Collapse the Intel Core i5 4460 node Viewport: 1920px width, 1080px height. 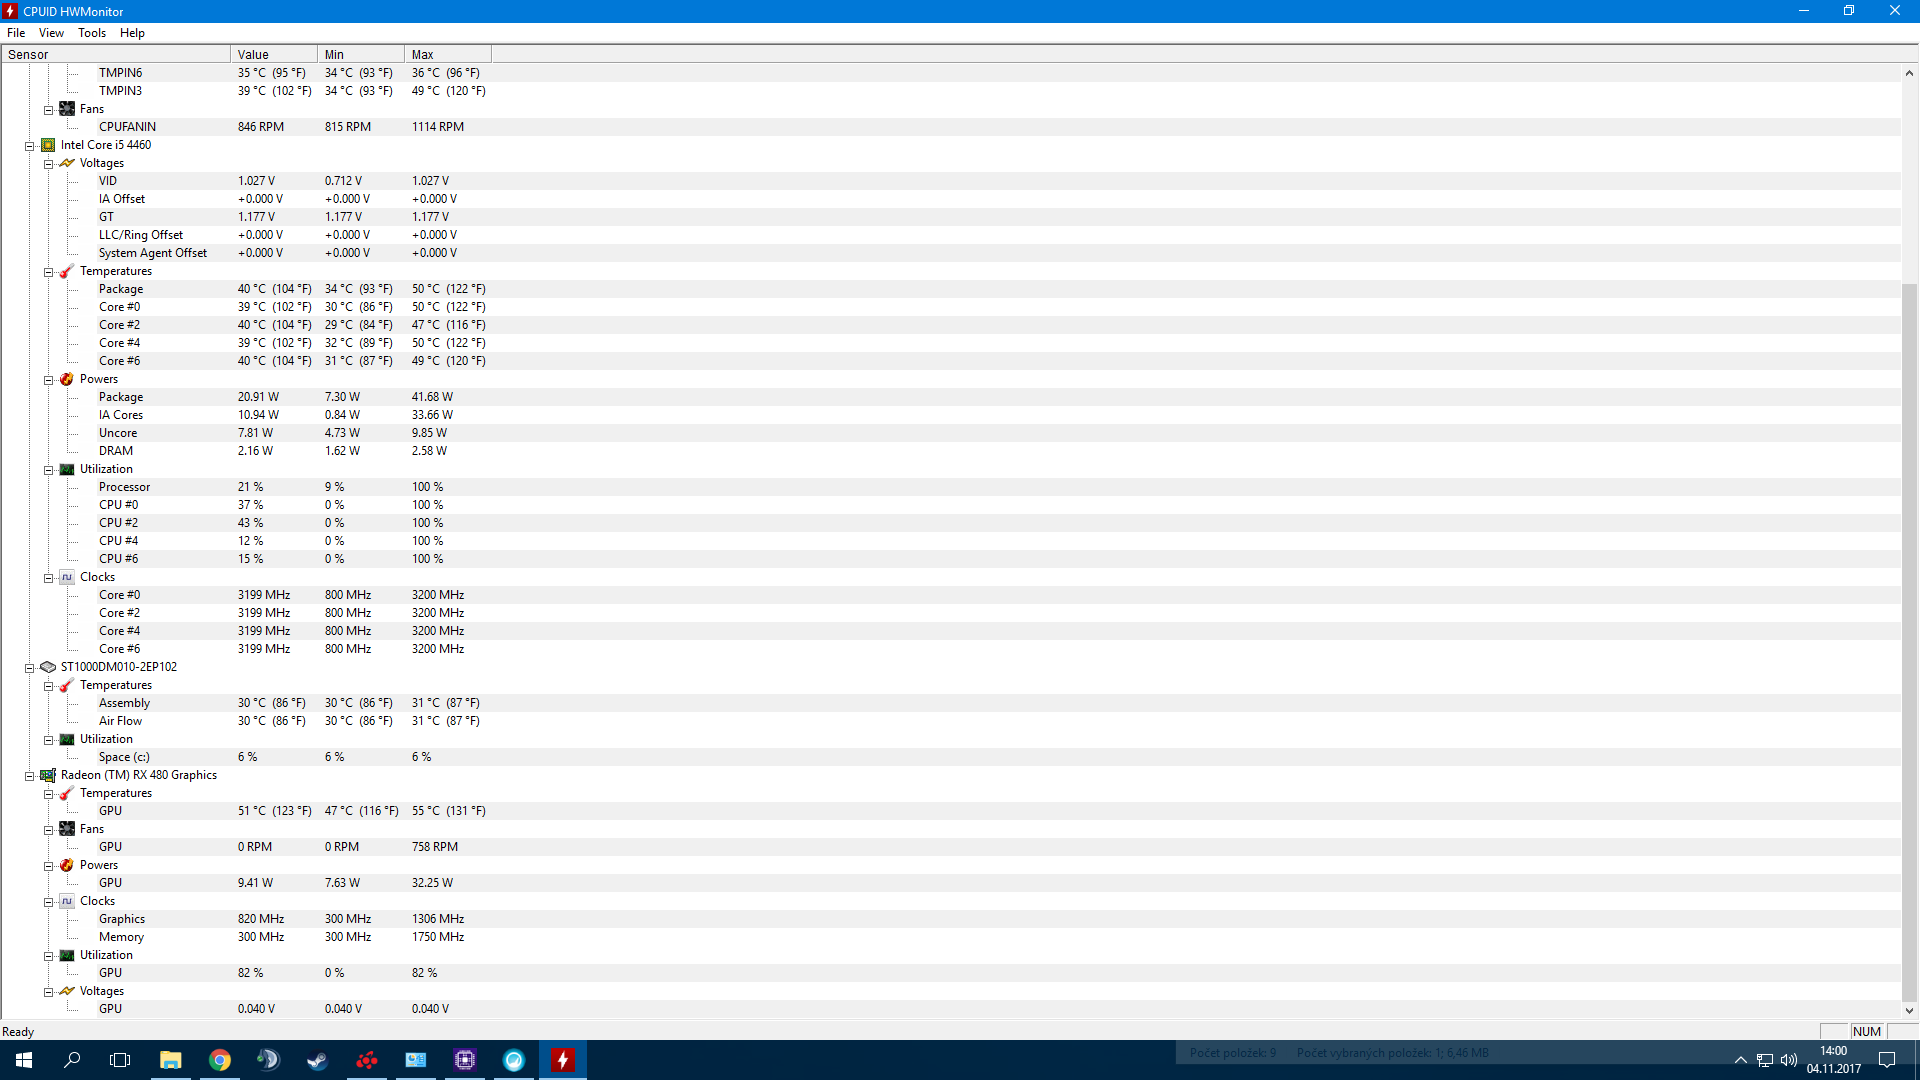point(30,146)
